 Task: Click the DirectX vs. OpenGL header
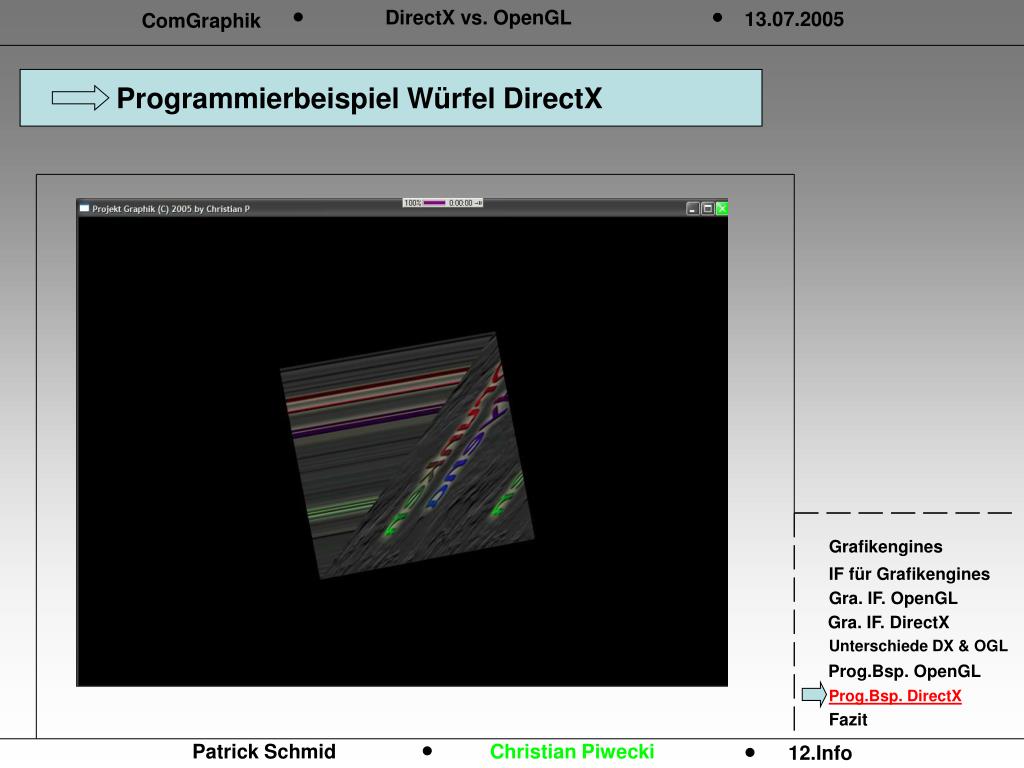click(x=478, y=18)
